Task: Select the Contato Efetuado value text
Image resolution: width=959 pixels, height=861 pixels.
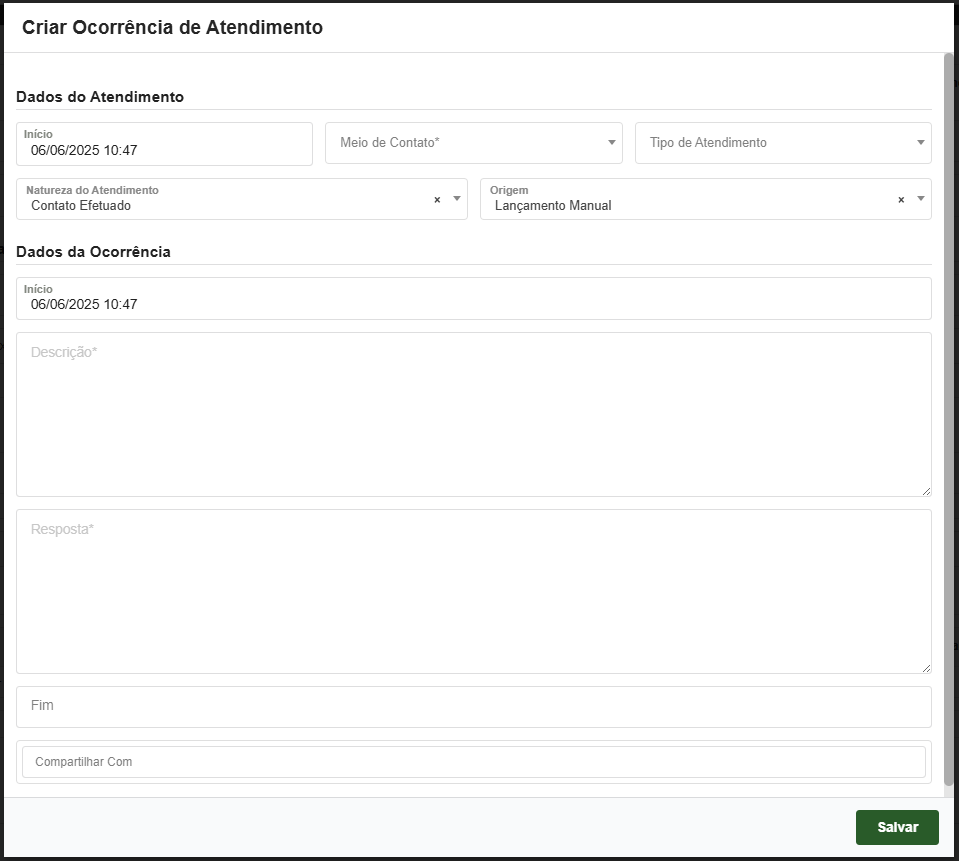Action: pyautogui.click(x=81, y=206)
